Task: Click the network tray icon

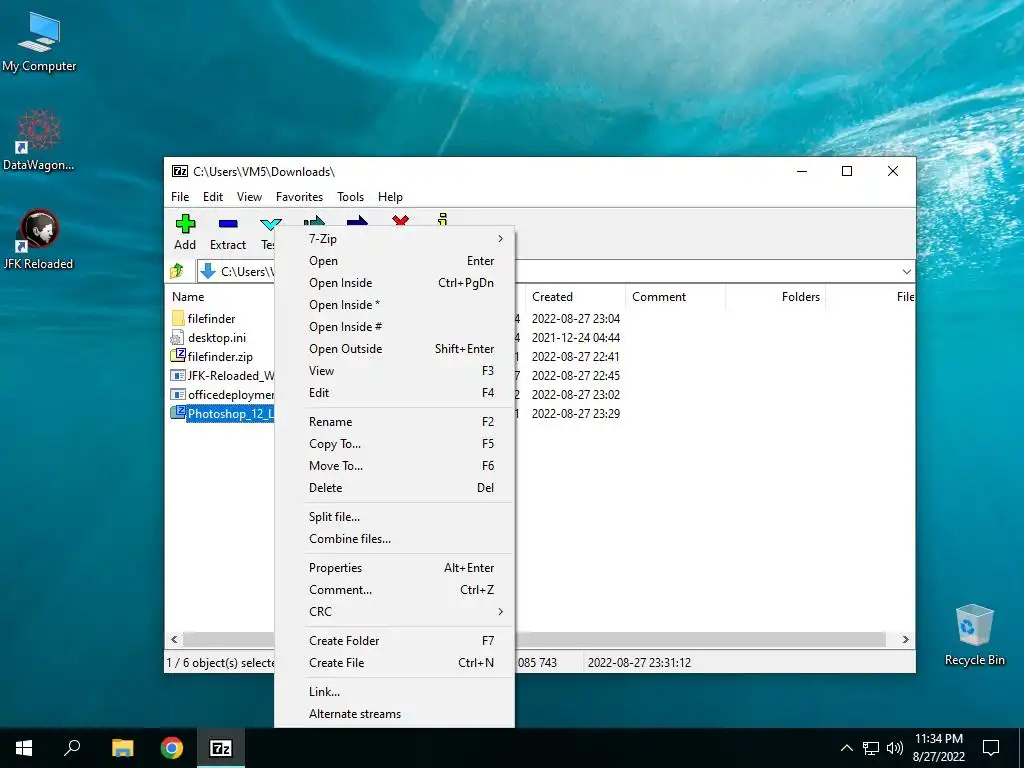Action: (x=871, y=748)
